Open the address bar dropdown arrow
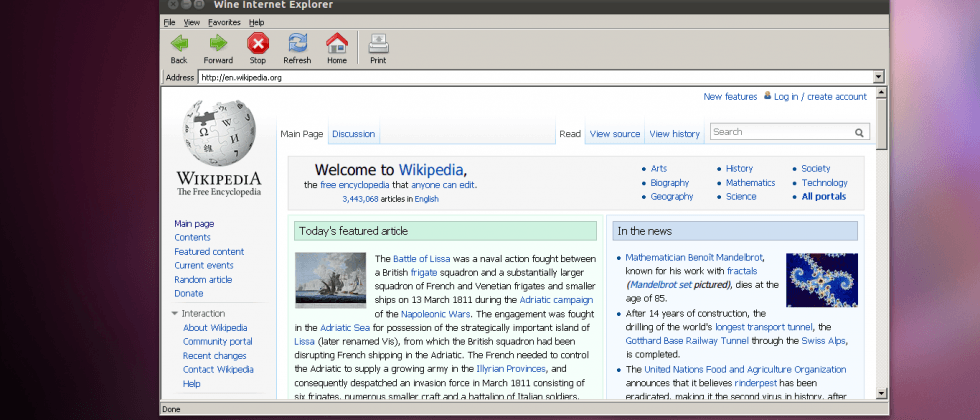The width and height of the screenshot is (980, 420). click(x=879, y=77)
